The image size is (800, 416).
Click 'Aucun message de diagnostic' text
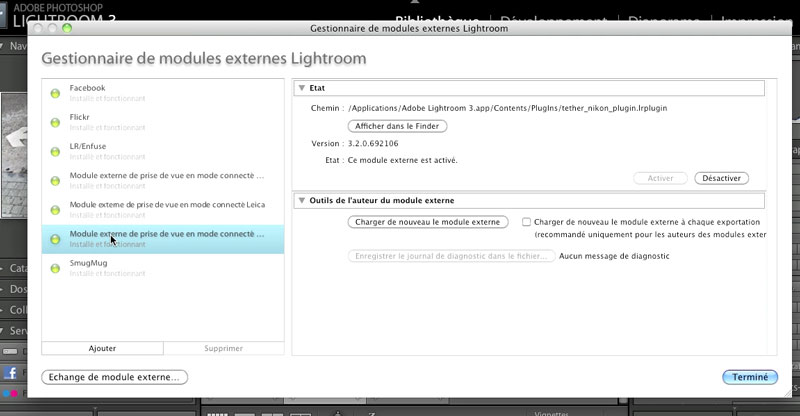point(614,256)
